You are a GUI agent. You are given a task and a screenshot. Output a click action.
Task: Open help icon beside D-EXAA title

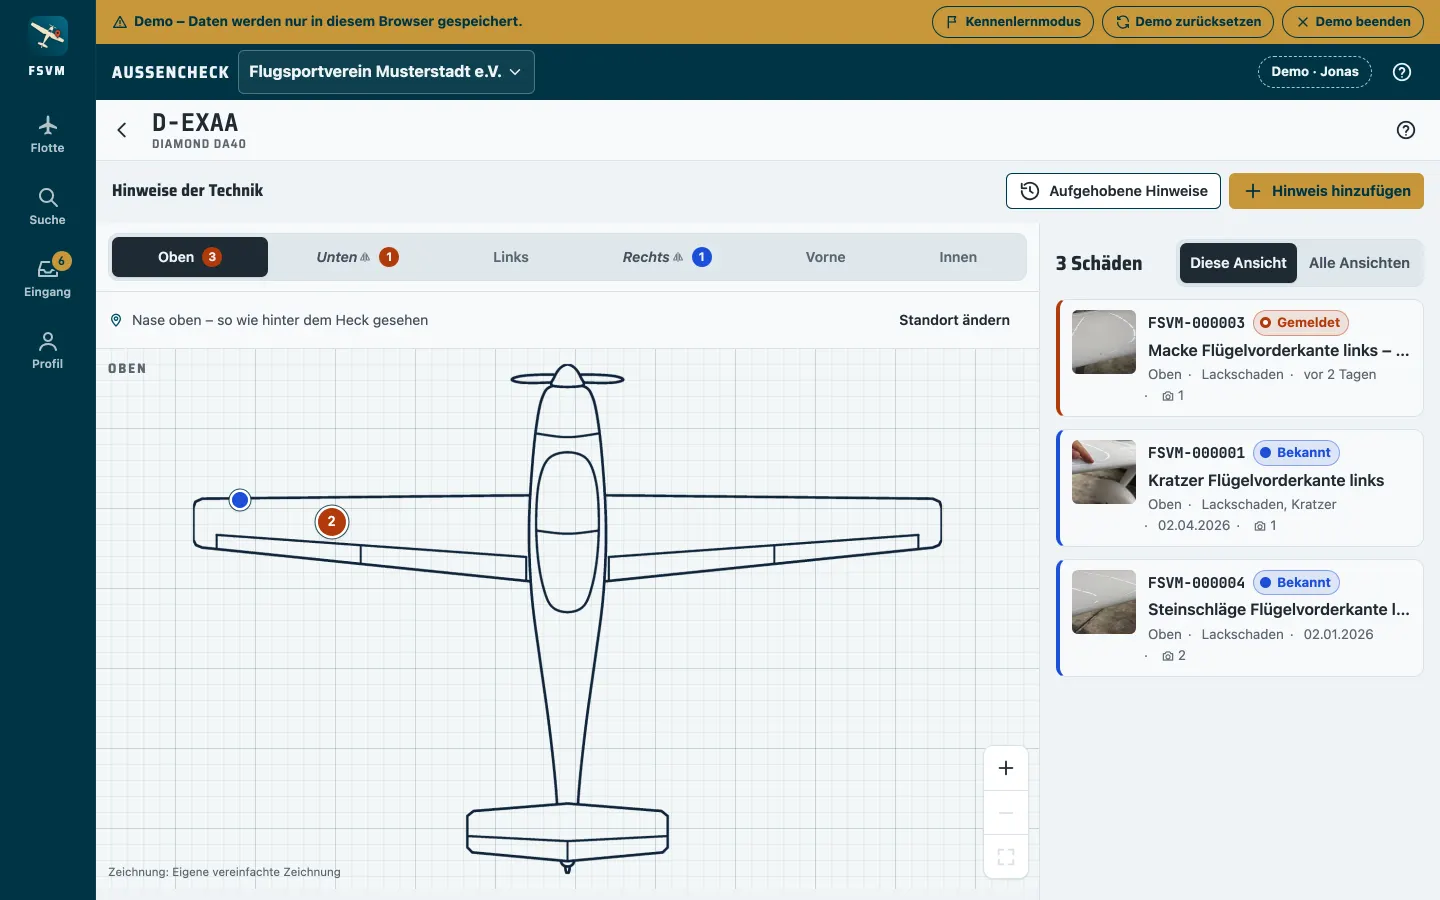tap(1406, 130)
